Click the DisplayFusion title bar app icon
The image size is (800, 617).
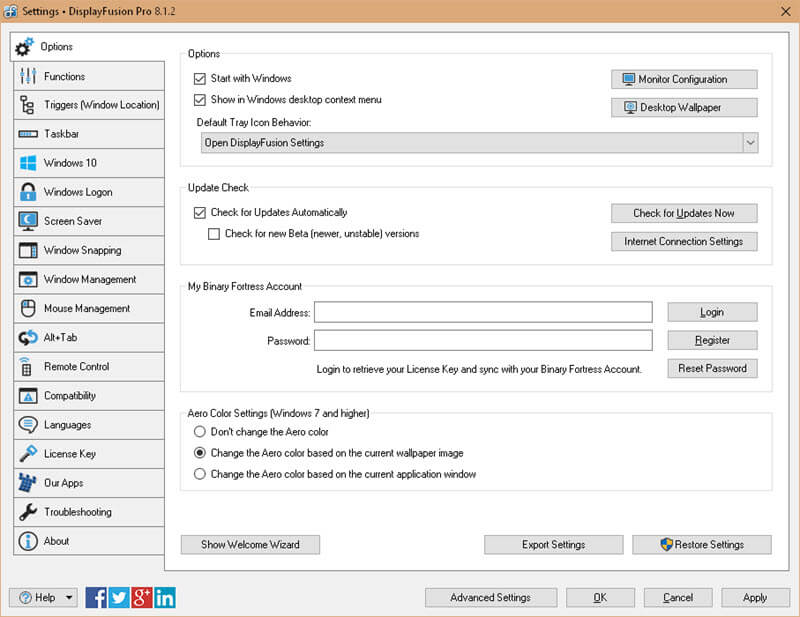(10, 11)
